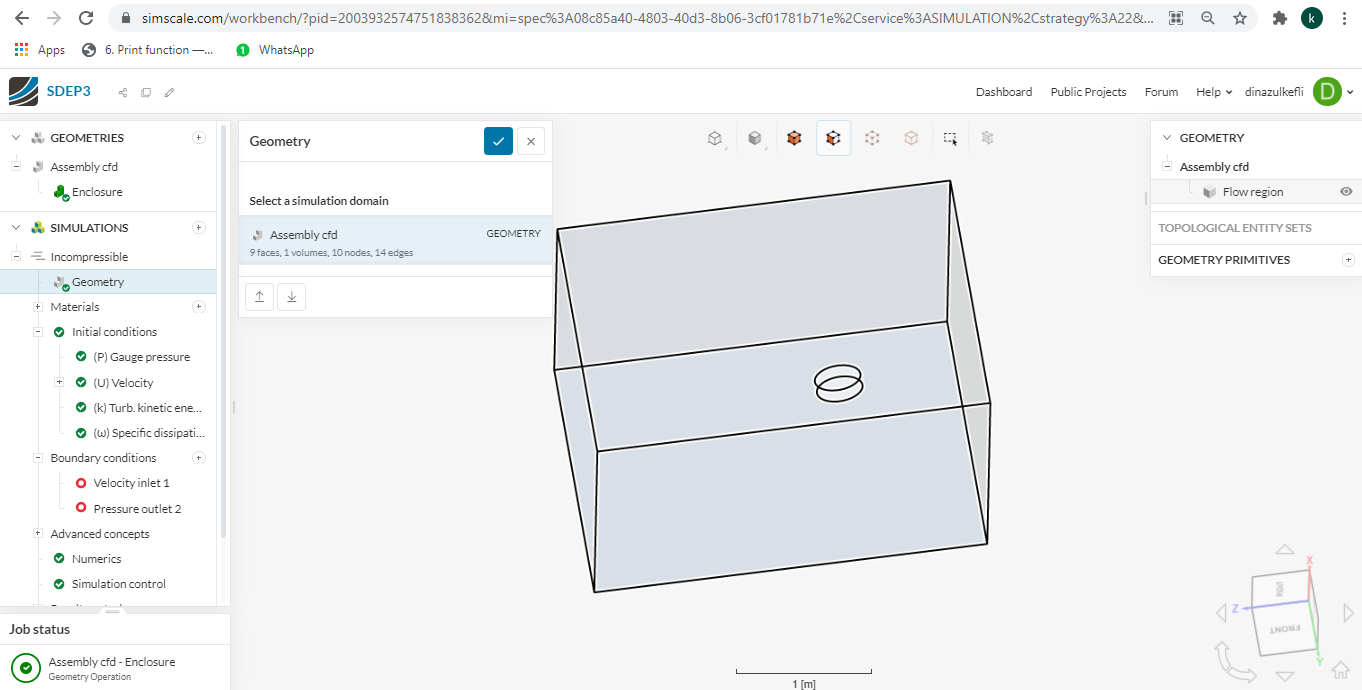Image resolution: width=1362 pixels, height=690 pixels.
Task: Click the grayed-out mesh cube tool
Action: [988, 138]
